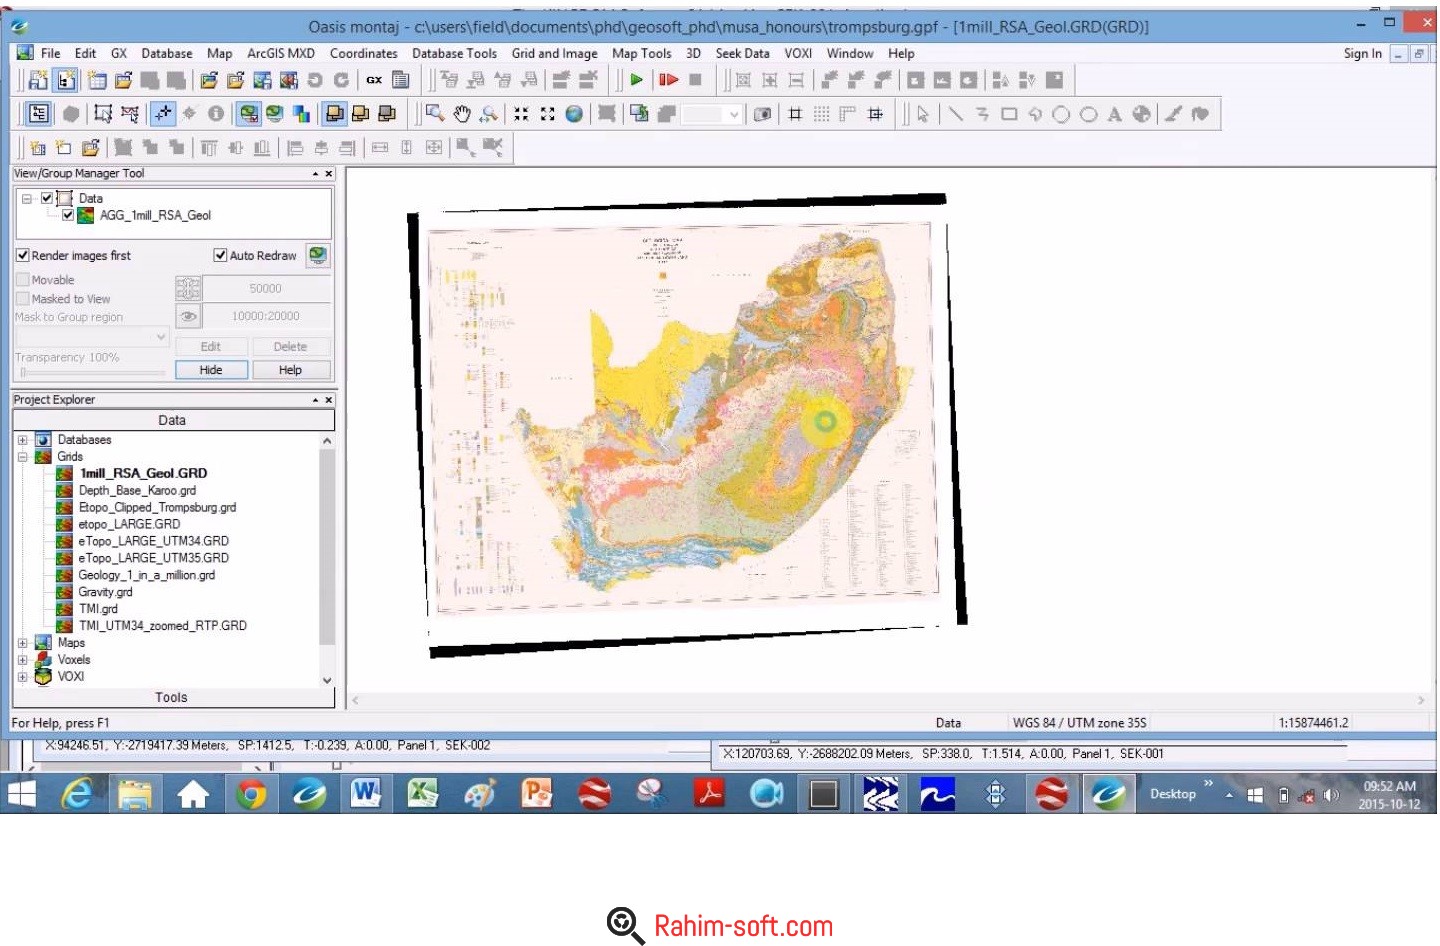Expand the Databases tree node
This screenshot has height=946, width=1440.
pyautogui.click(x=22, y=440)
